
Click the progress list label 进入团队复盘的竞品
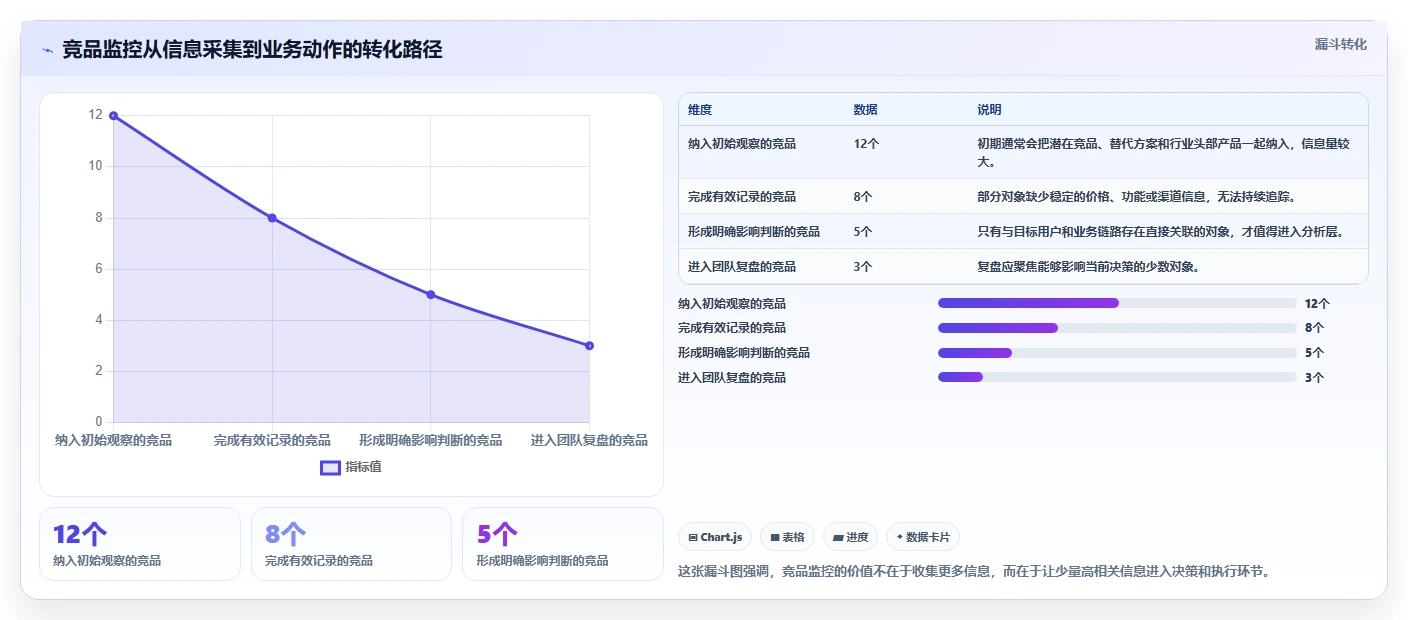pos(732,378)
